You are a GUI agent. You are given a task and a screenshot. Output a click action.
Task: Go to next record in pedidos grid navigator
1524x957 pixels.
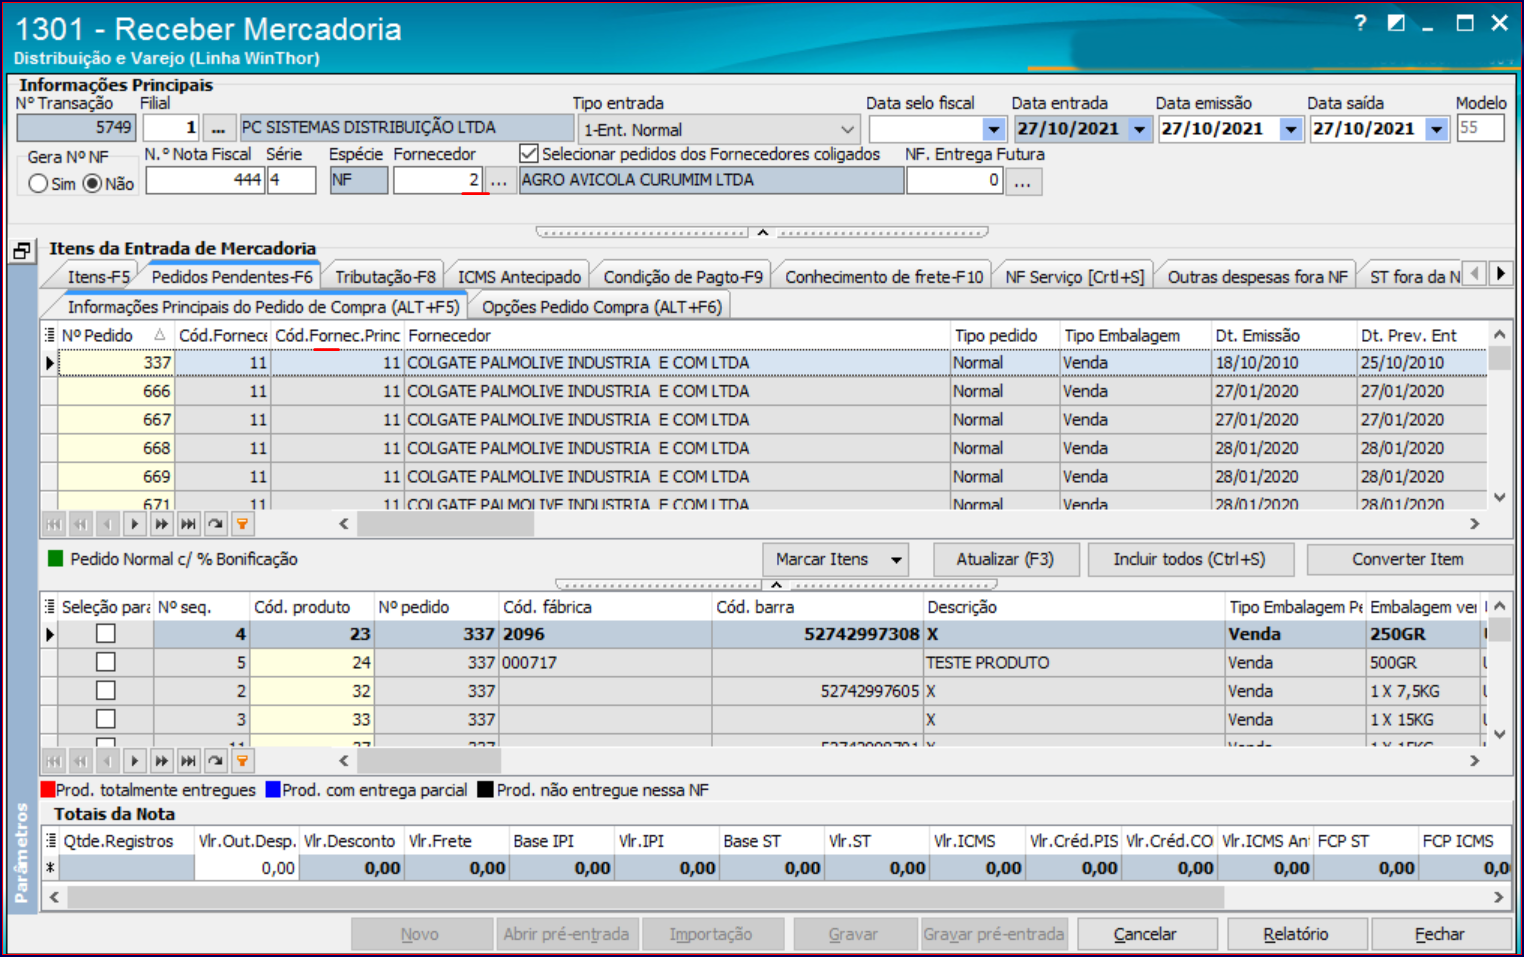134,524
